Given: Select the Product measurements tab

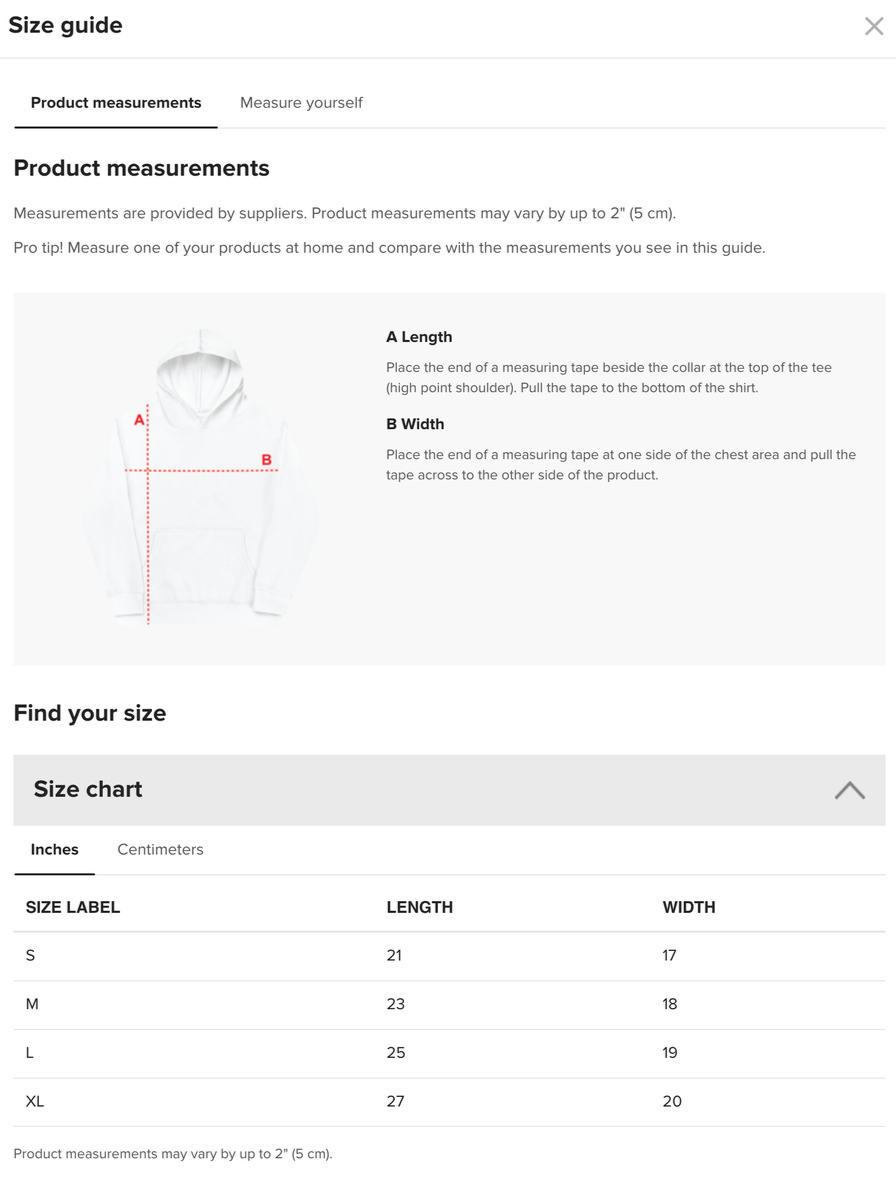Looking at the screenshot, I should [x=116, y=103].
